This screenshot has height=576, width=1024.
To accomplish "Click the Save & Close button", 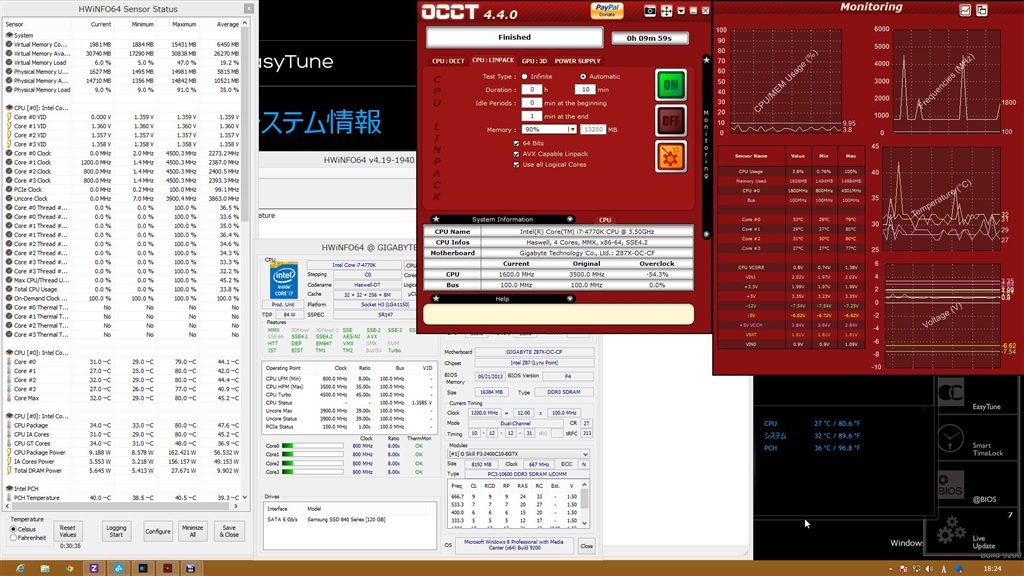I will click(229, 531).
